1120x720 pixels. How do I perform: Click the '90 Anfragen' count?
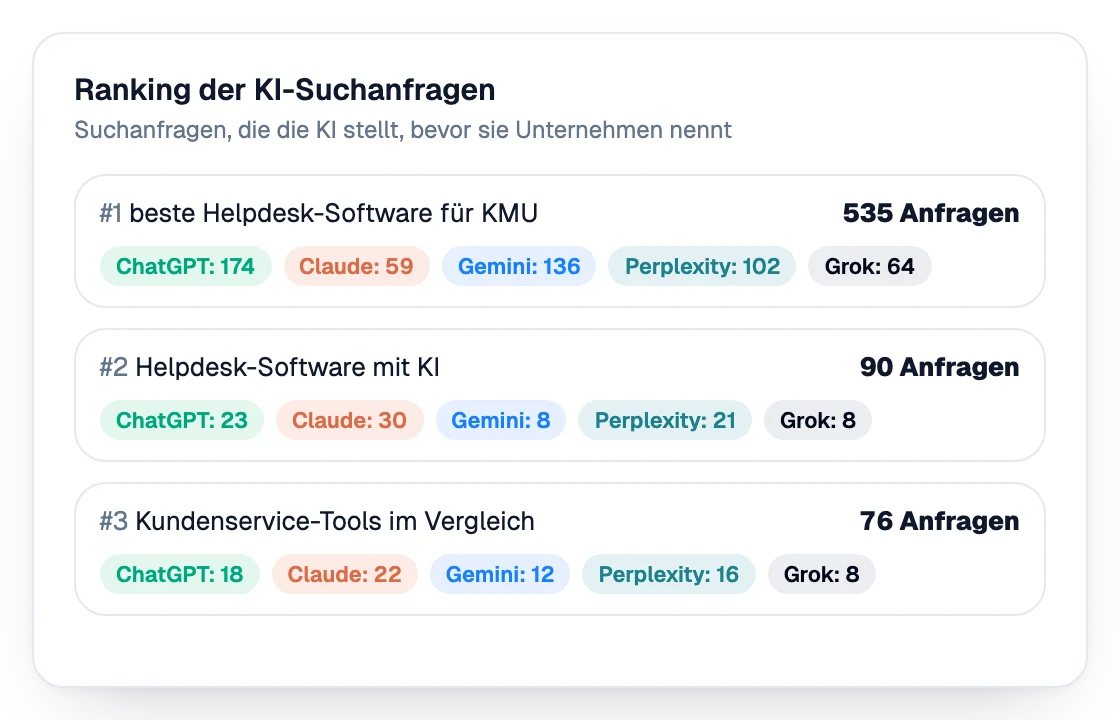coord(939,367)
